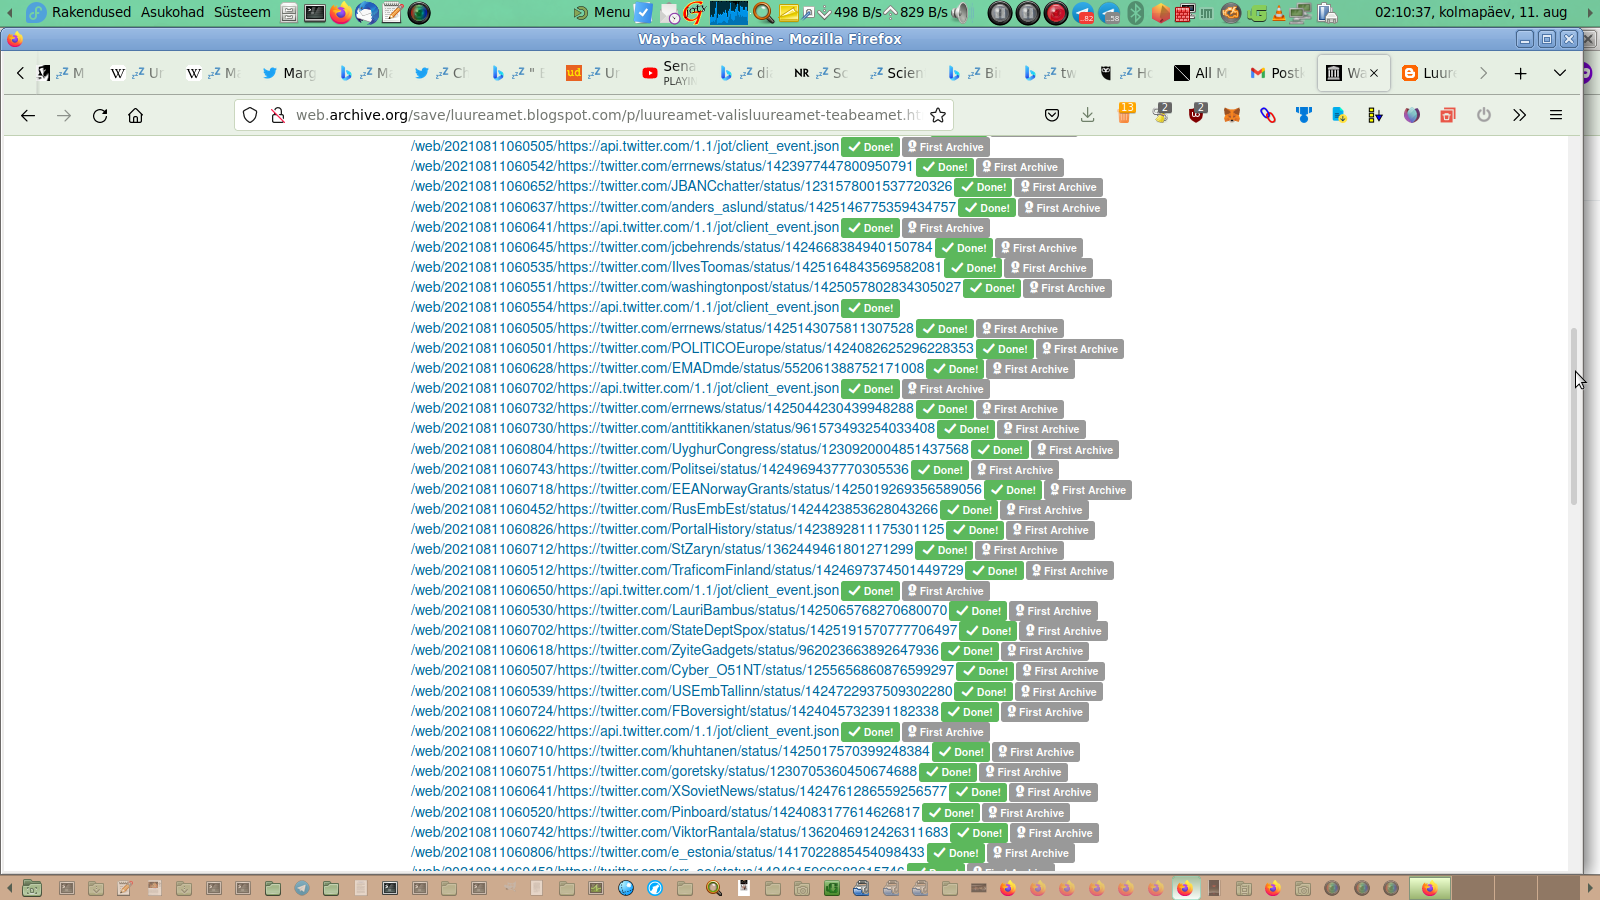Click the address bar URL field
This screenshot has height=900, width=1600.
click(x=607, y=115)
